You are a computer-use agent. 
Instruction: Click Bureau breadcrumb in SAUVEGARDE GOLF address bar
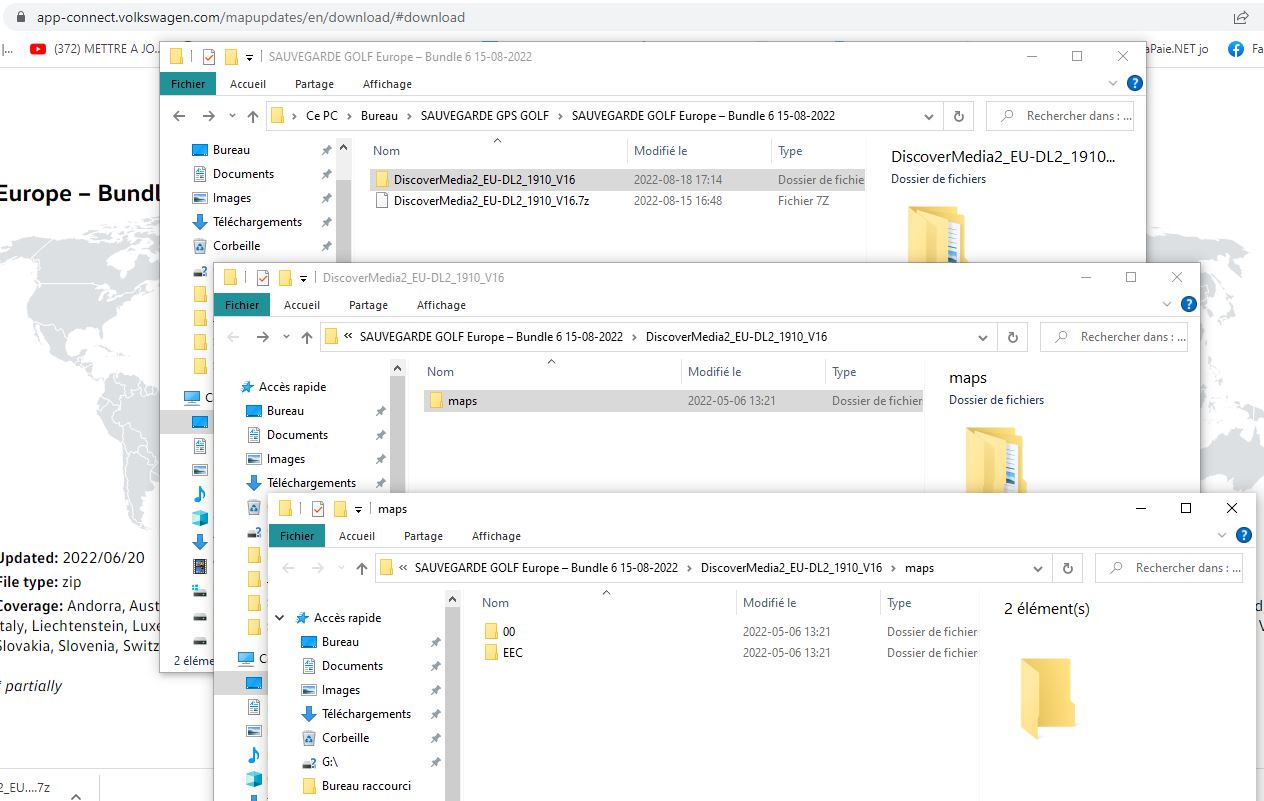(379, 116)
